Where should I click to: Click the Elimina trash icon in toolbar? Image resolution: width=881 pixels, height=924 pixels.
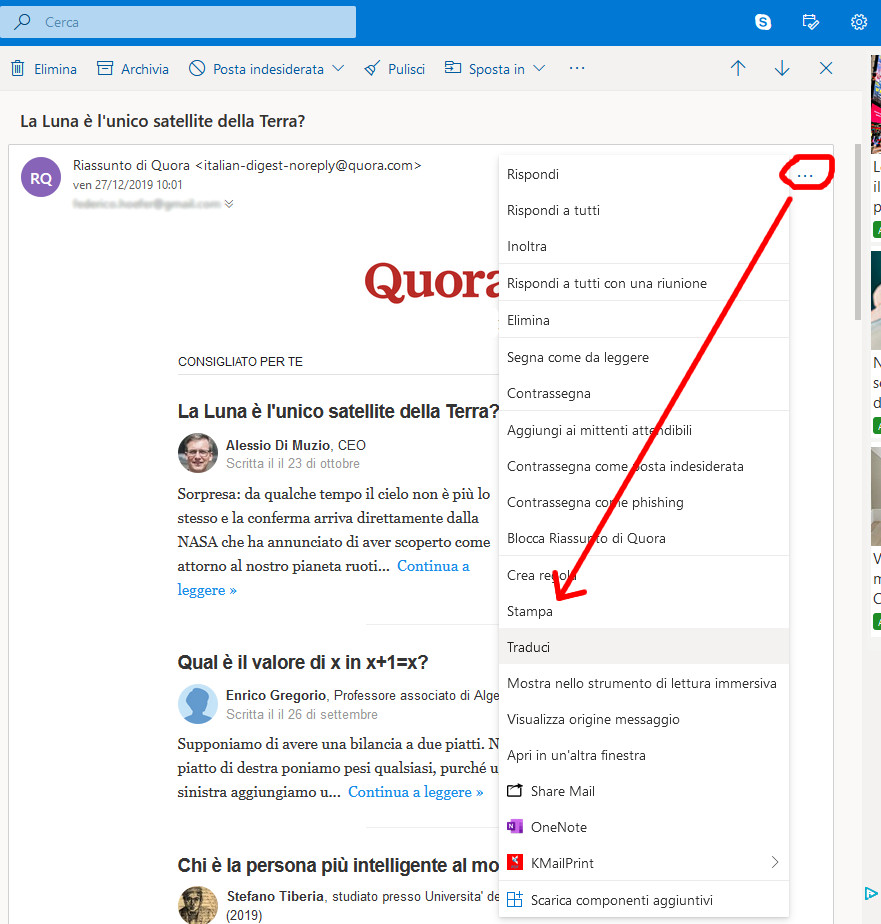tap(18, 69)
